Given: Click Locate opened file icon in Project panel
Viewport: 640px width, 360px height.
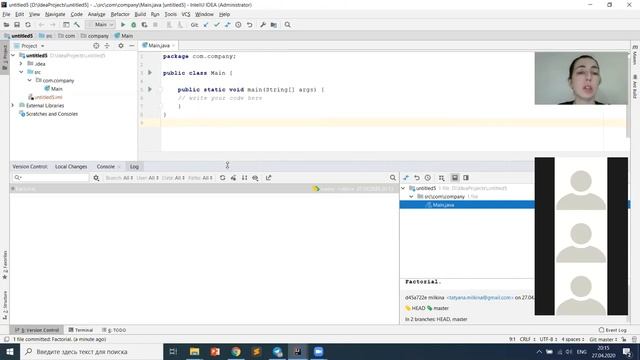Looking at the screenshot, I should tap(96, 46).
